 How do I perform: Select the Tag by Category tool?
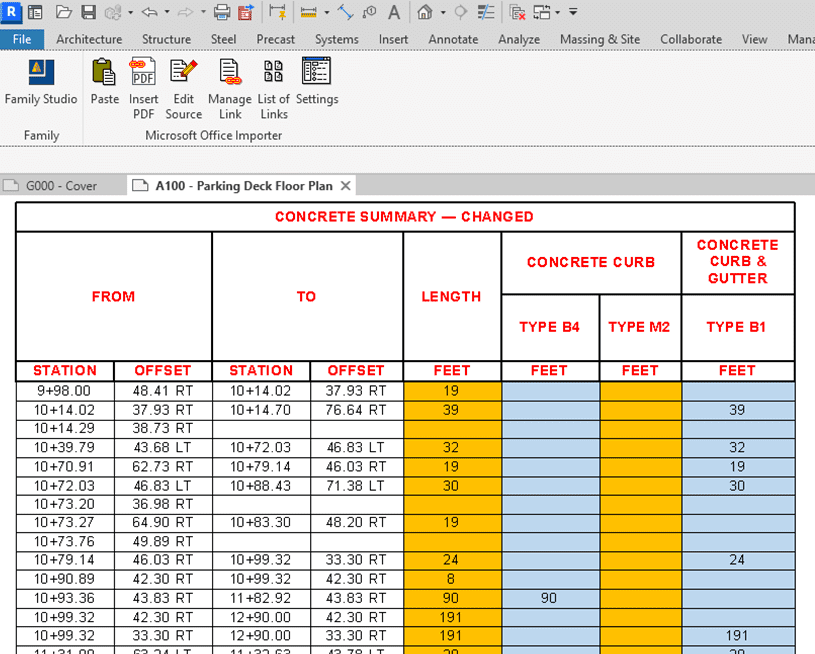[370, 12]
